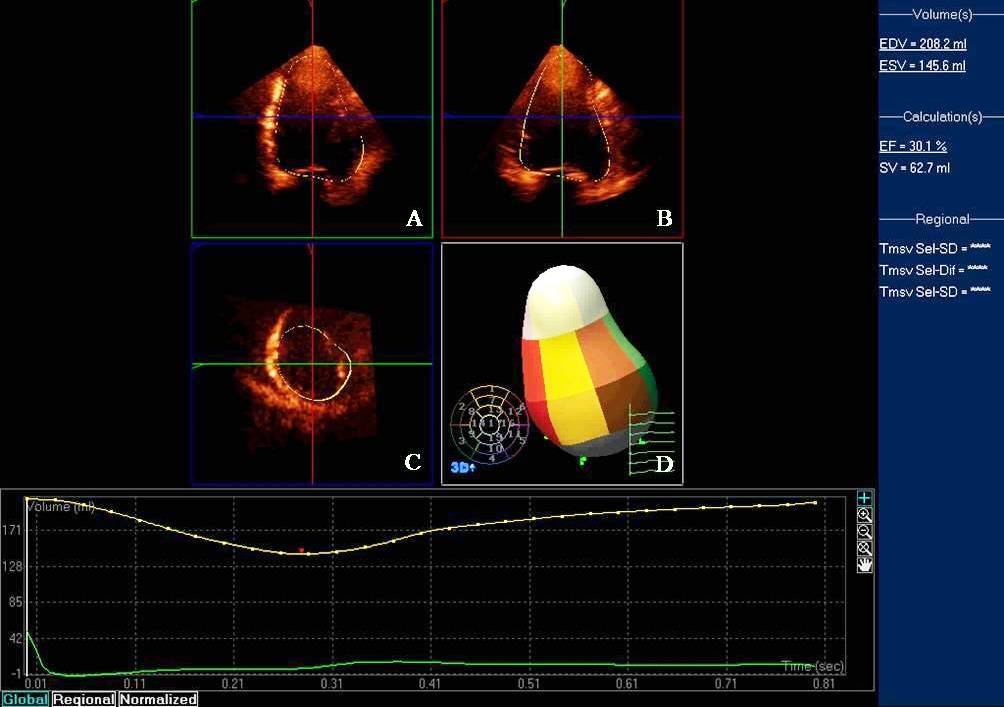Switch to the Global tab

pyautogui.click(x=26, y=699)
